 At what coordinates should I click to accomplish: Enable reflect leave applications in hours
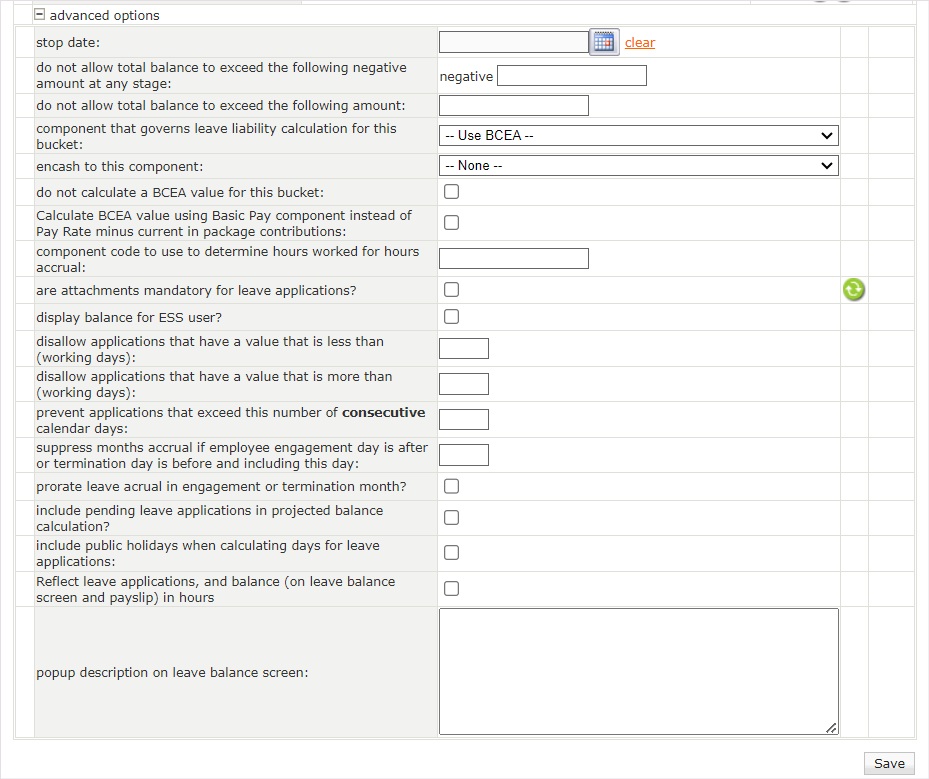point(452,589)
